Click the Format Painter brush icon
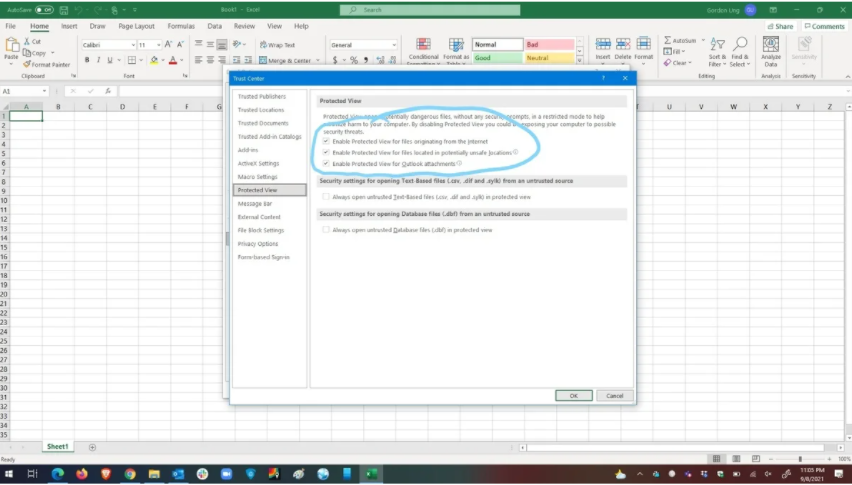The height and width of the screenshot is (485, 852). [25, 64]
